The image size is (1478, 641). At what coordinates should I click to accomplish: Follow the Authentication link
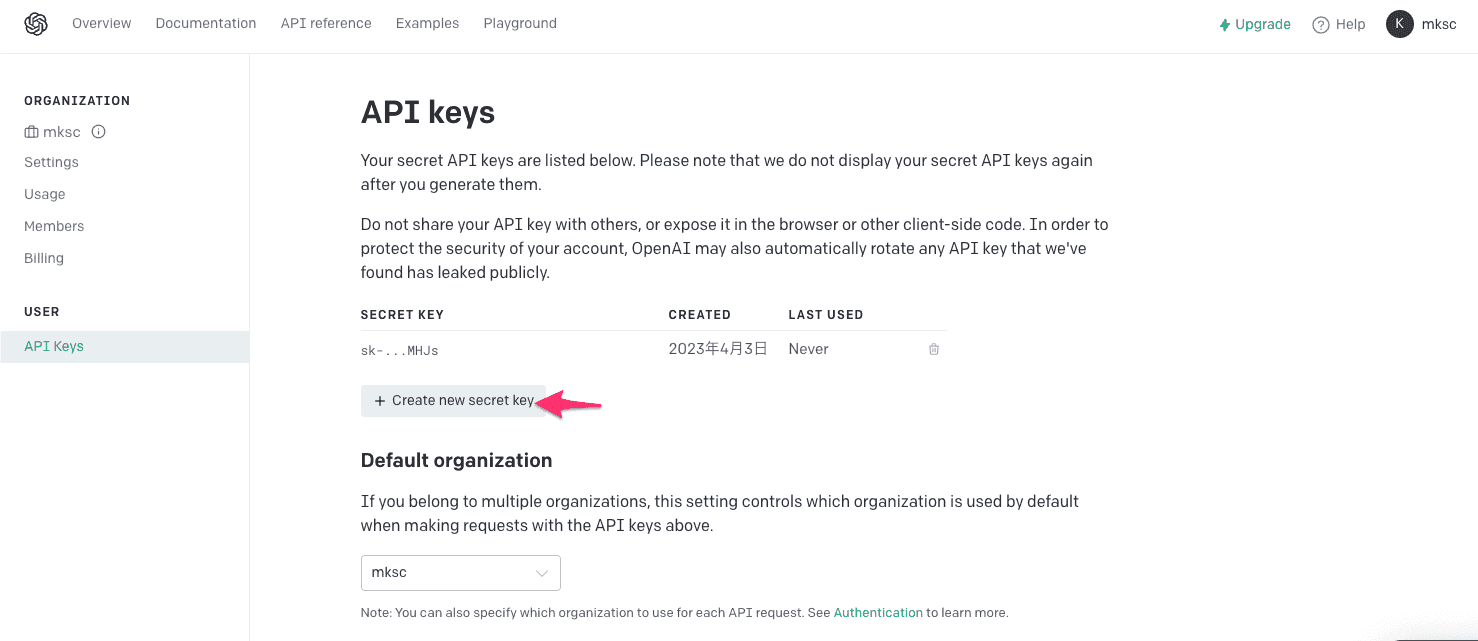pos(878,612)
